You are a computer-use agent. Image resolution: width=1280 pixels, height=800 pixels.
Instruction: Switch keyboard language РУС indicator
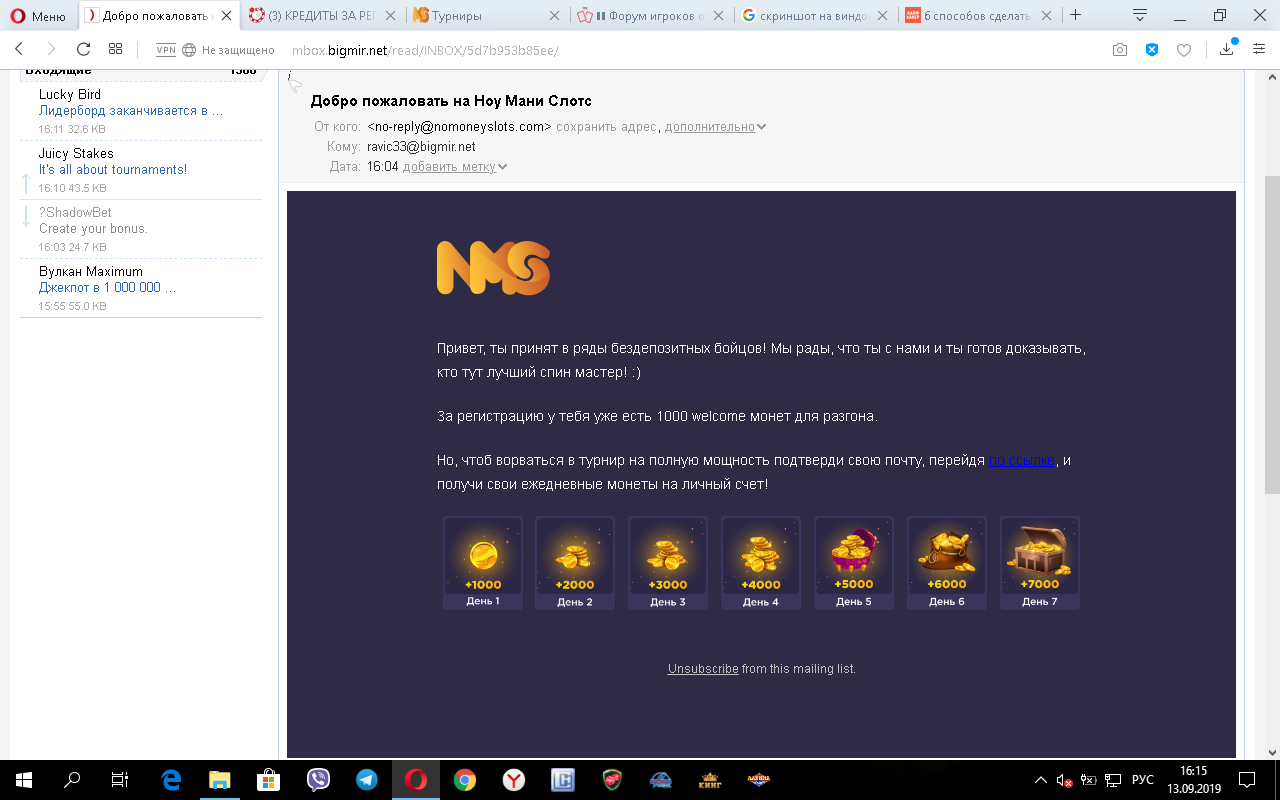coord(1142,780)
